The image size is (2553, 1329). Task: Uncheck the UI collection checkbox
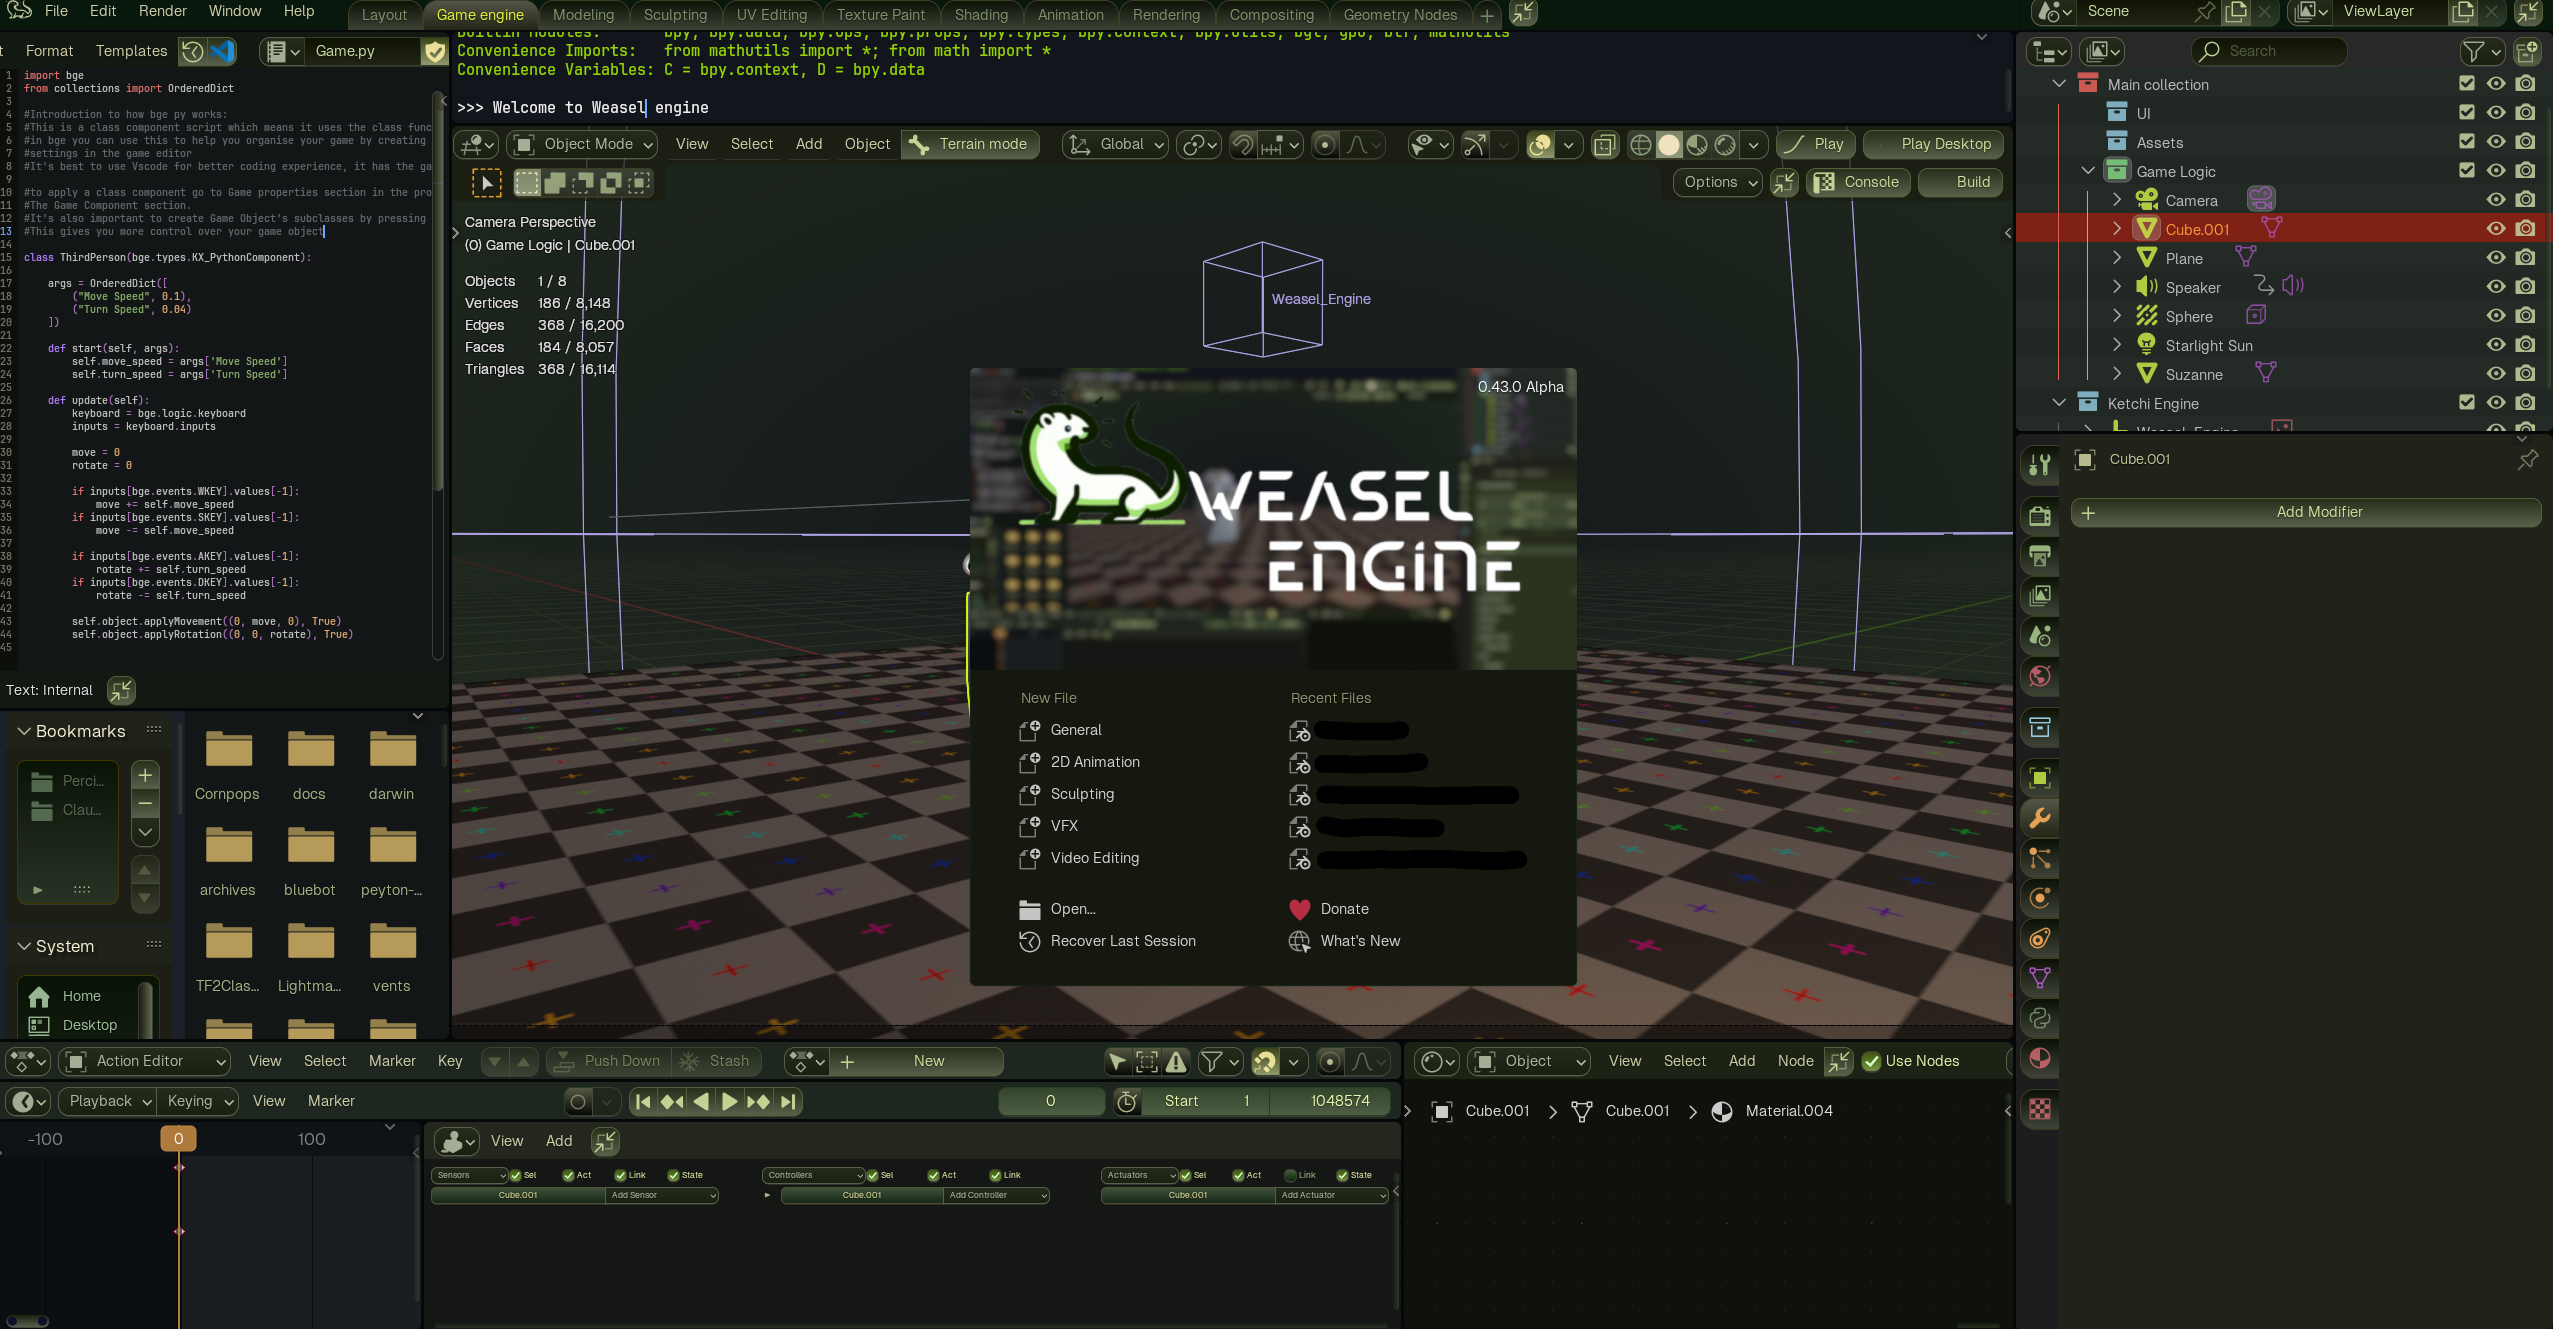2466,113
